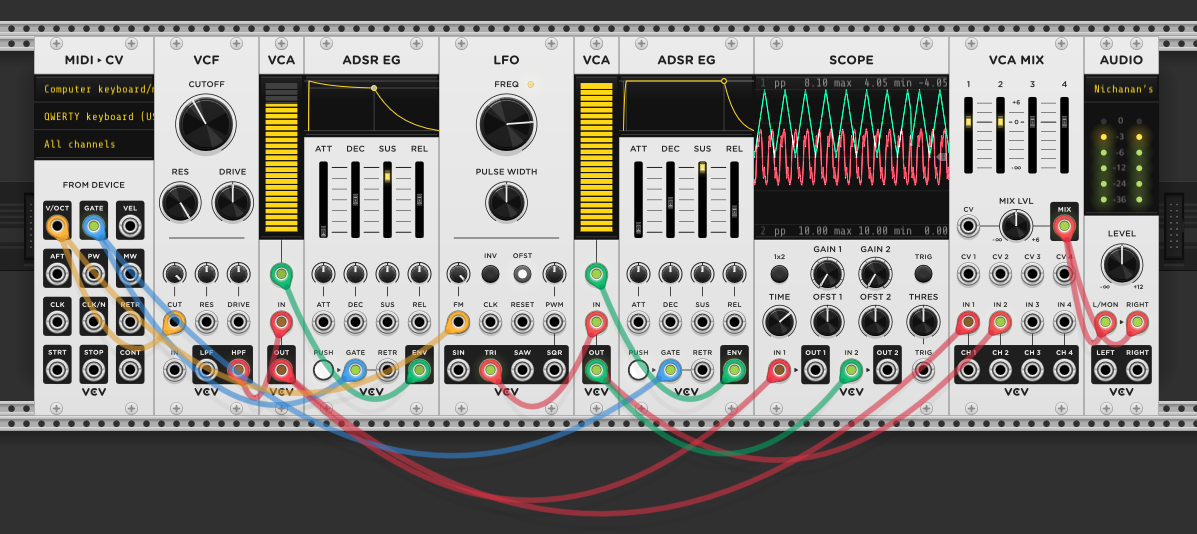Click the LFO SIN output jack
This screenshot has height=534, width=1197.
[458, 371]
